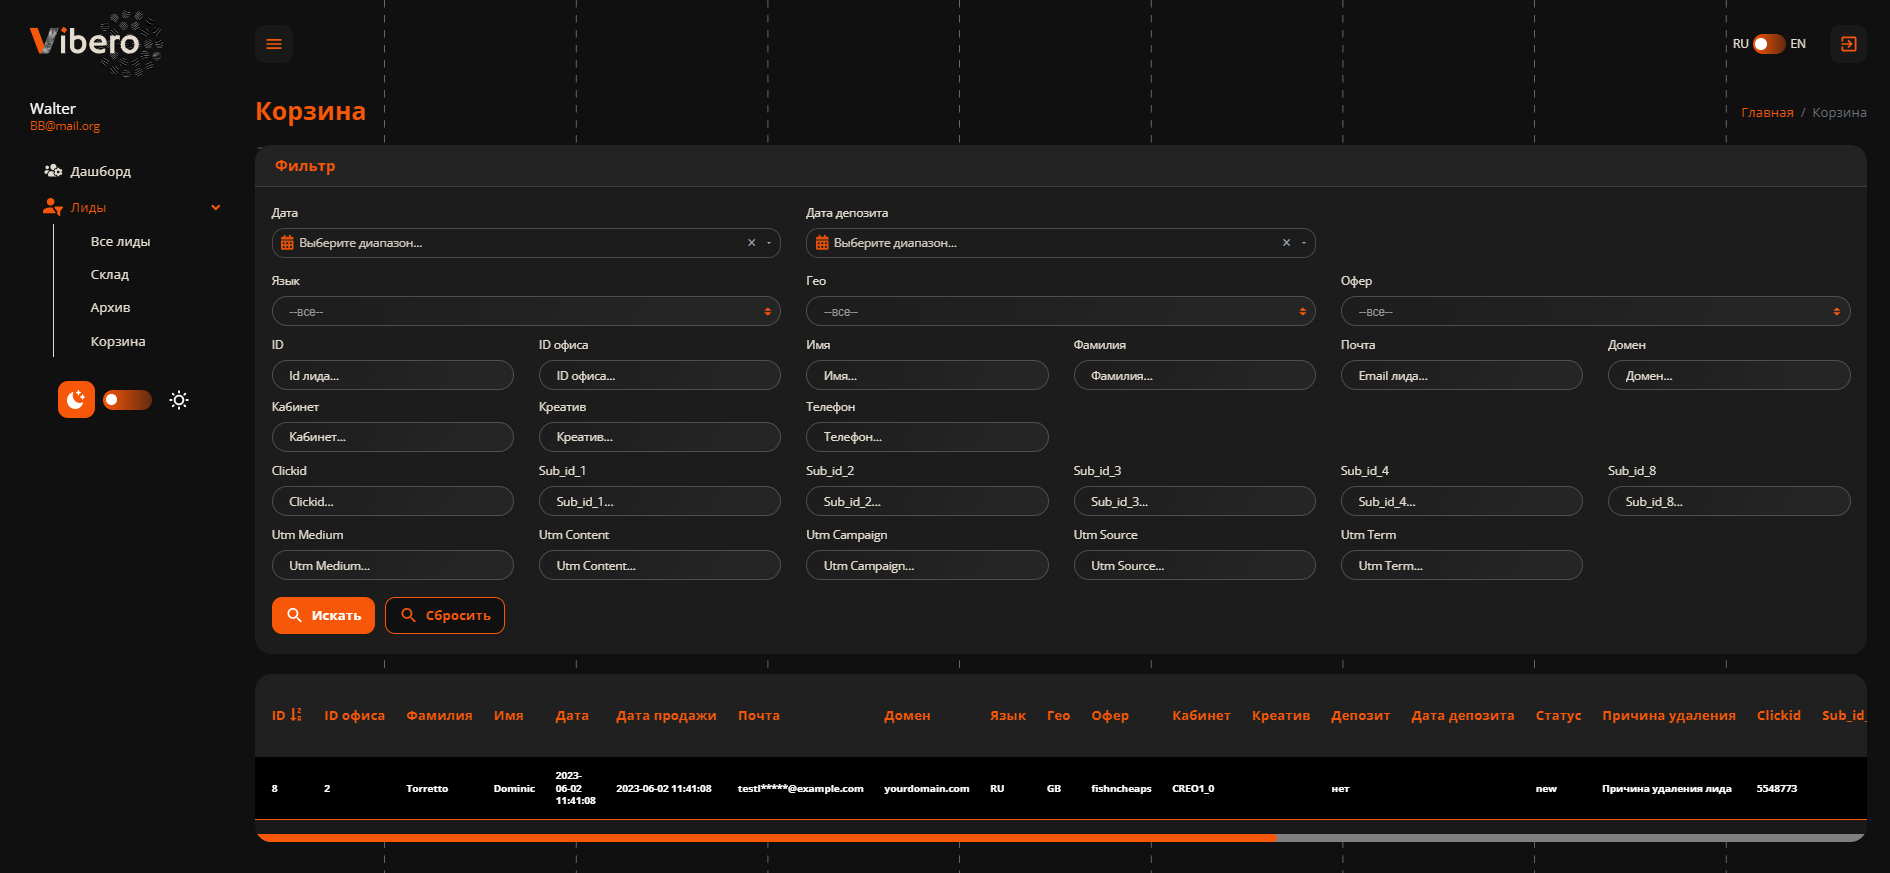Select Склад menu item

[110, 275]
